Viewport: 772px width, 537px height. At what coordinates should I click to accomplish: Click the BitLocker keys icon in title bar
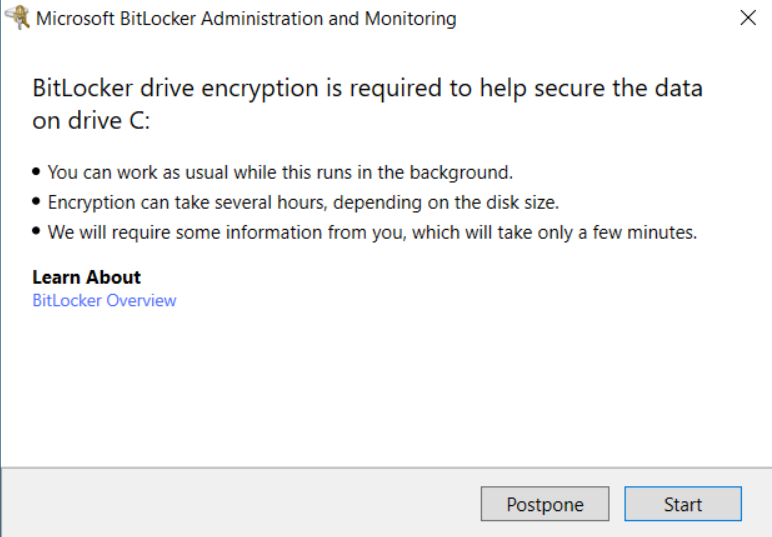coord(17,18)
